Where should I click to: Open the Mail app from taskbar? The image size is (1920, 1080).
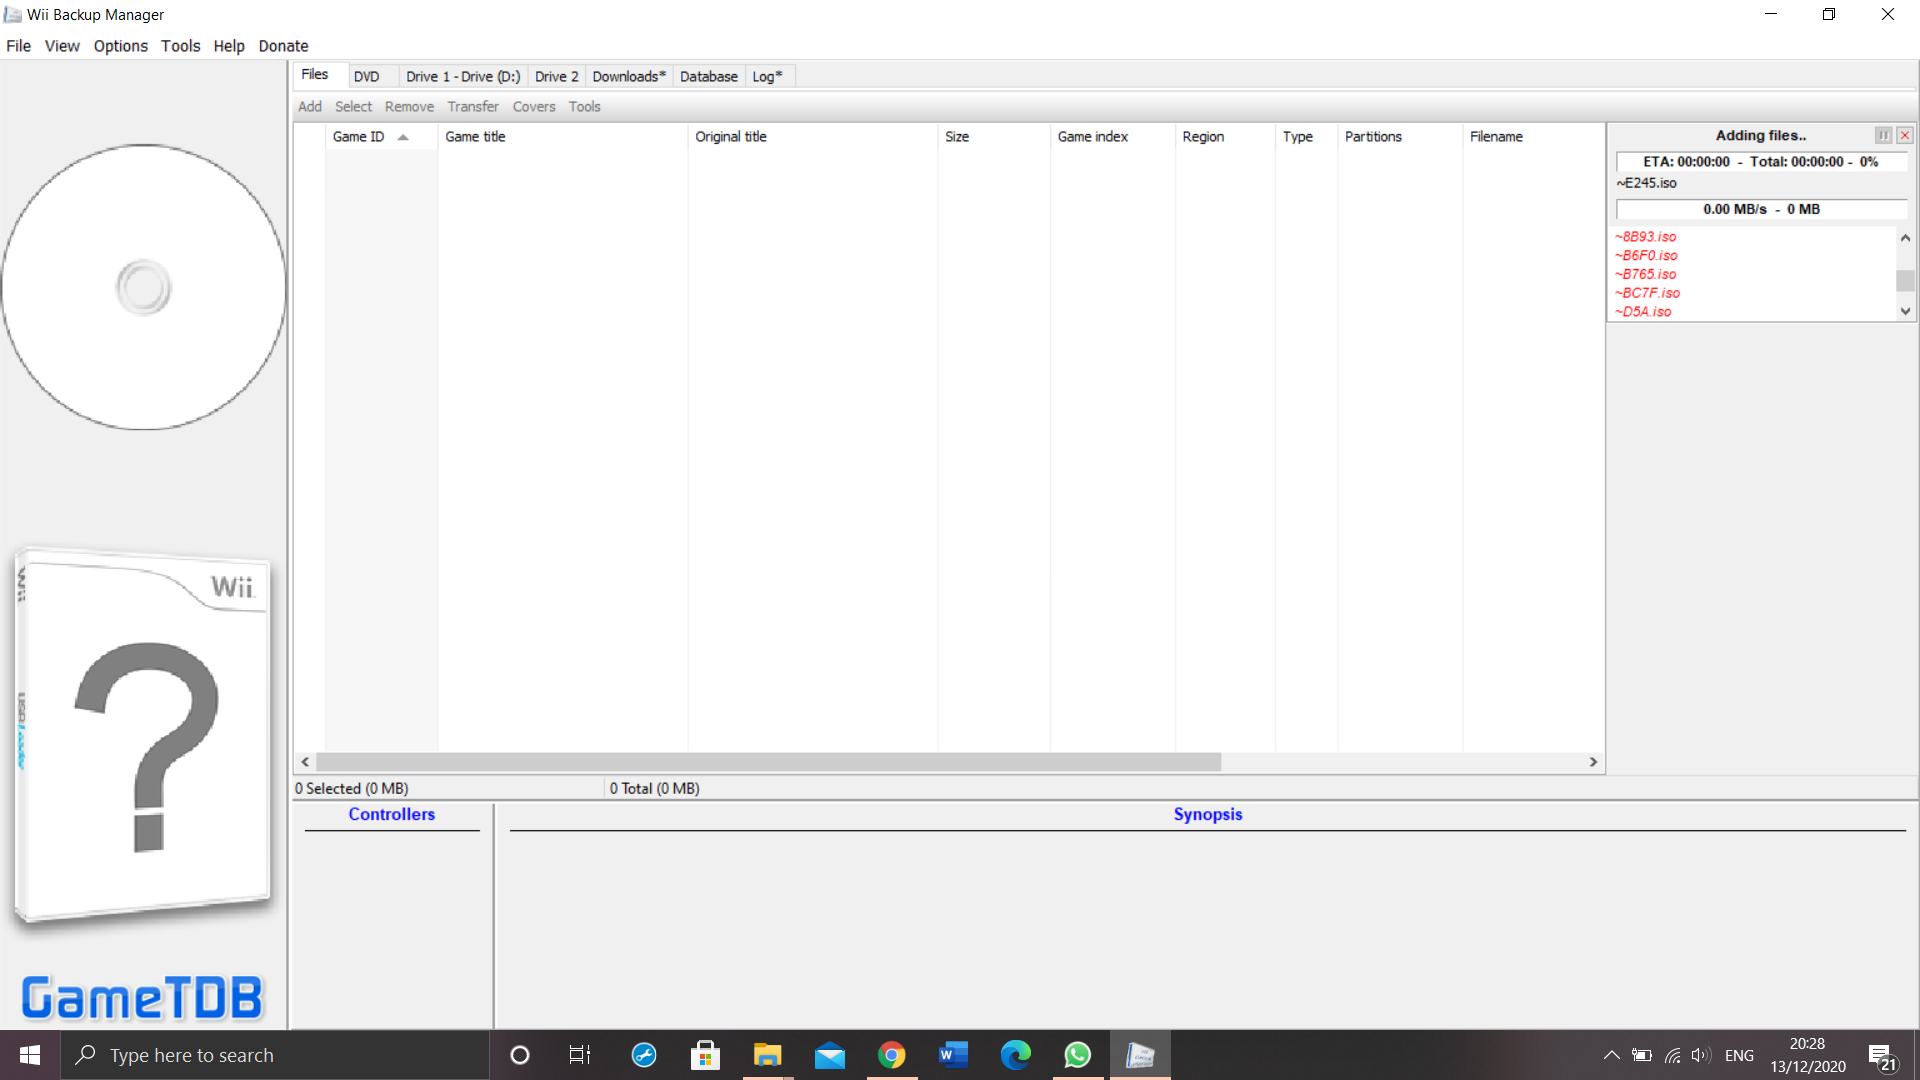click(x=830, y=1055)
